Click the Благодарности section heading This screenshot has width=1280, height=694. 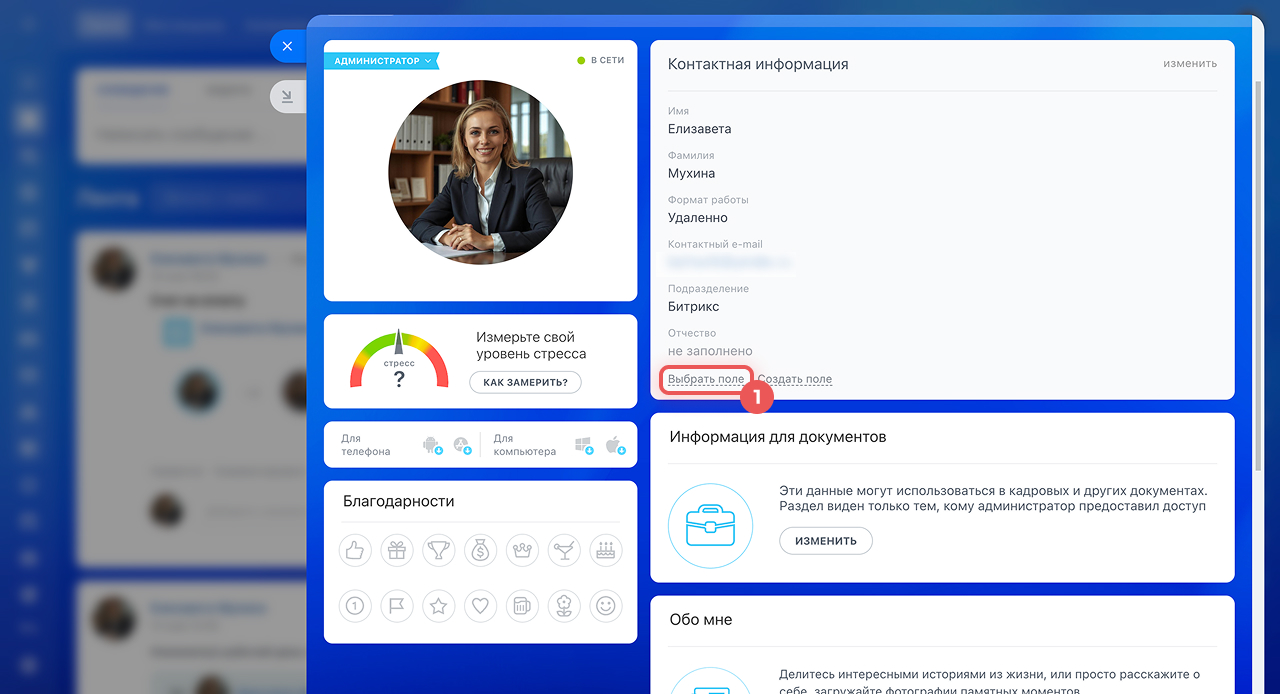[x=398, y=501]
